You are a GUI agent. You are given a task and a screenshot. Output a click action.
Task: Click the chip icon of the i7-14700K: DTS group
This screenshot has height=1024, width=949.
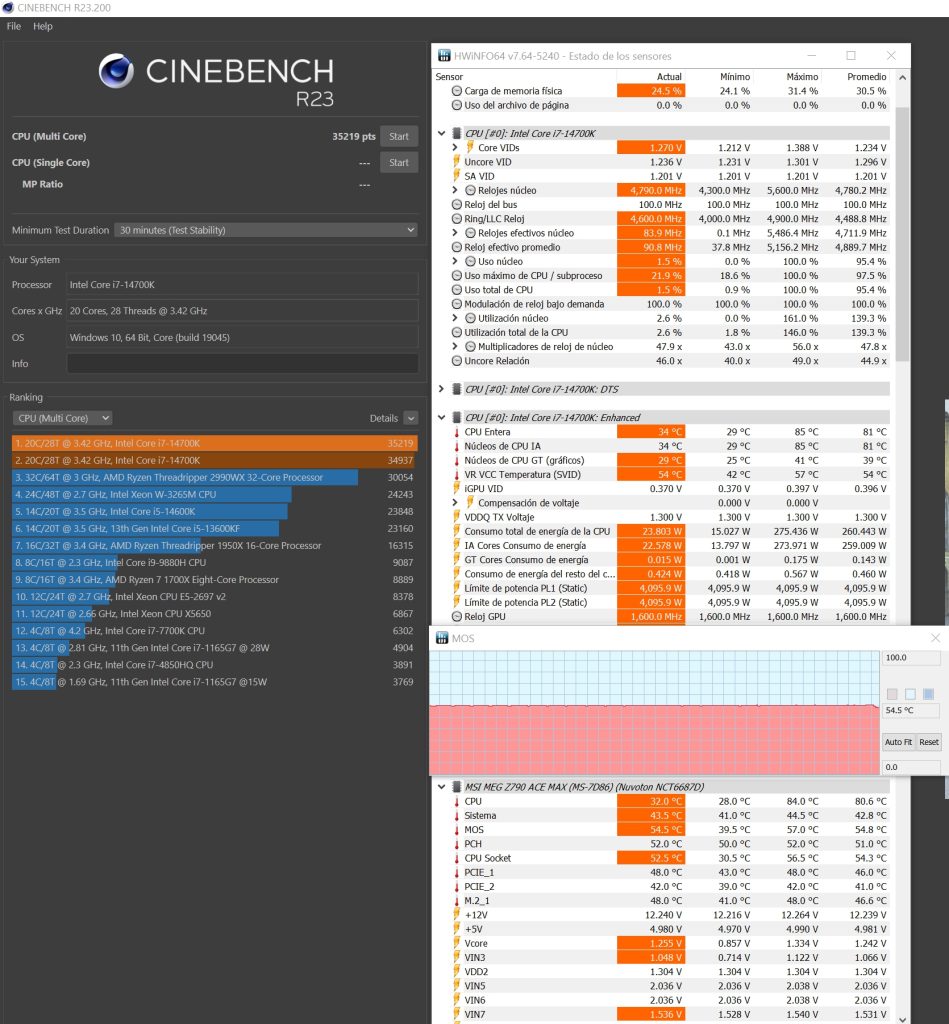[x=457, y=389]
